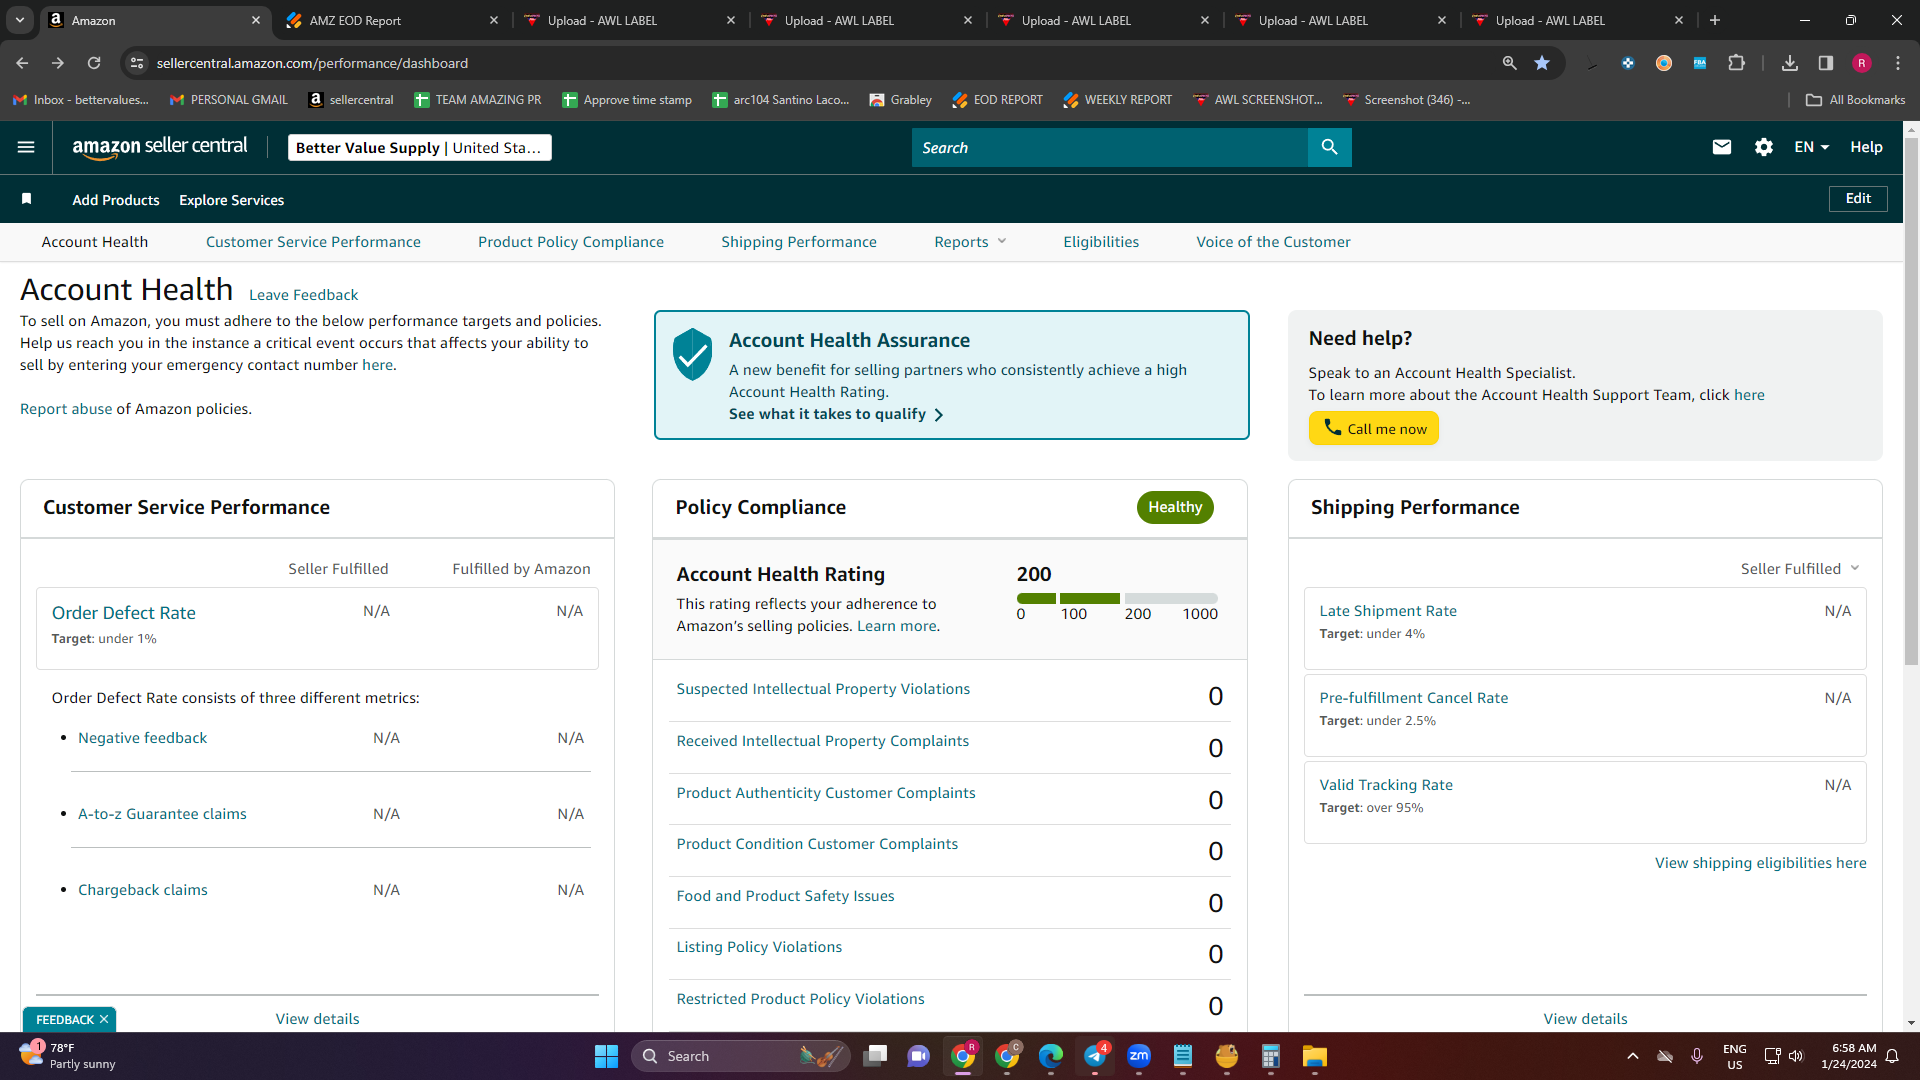The height and width of the screenshot is (1080, 1920).
Task: Open Negative feedback metric link
Action: pos(143,738)
